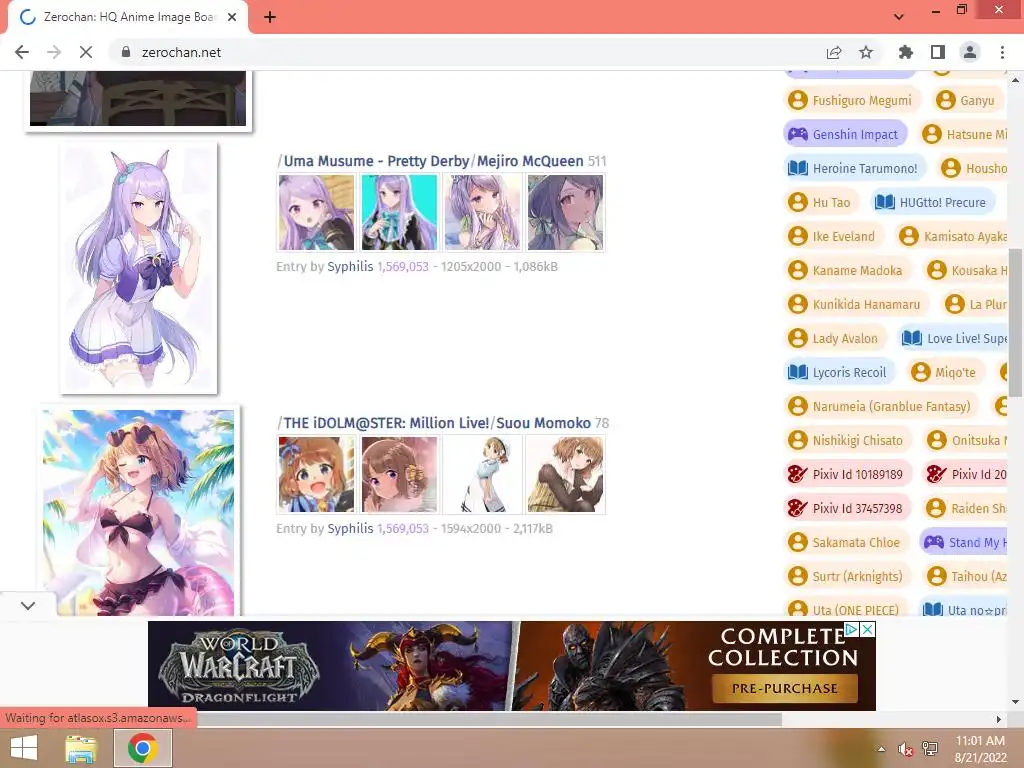Bookmark this page with star icon
Screen dimensions: 1024x768
pos(866,52)
